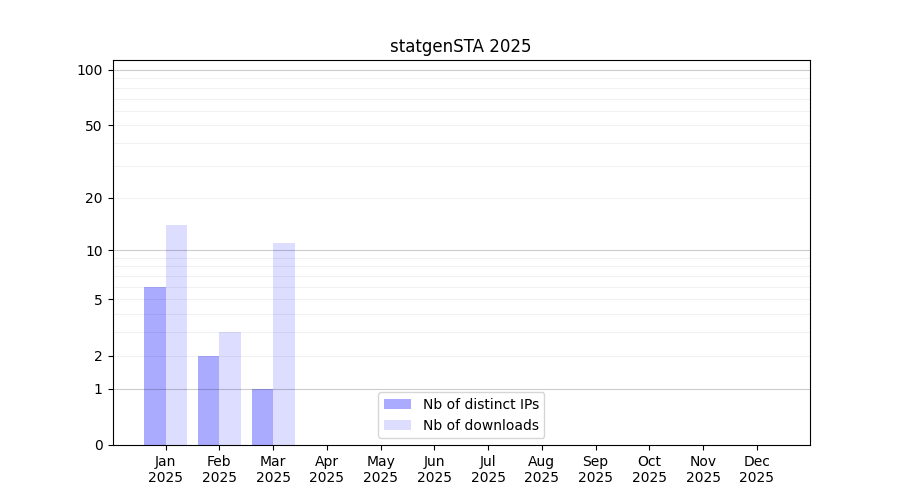Screen dimensions: 900x500
Task: Pick the February downloads bar
Action: tap(230, 388)
